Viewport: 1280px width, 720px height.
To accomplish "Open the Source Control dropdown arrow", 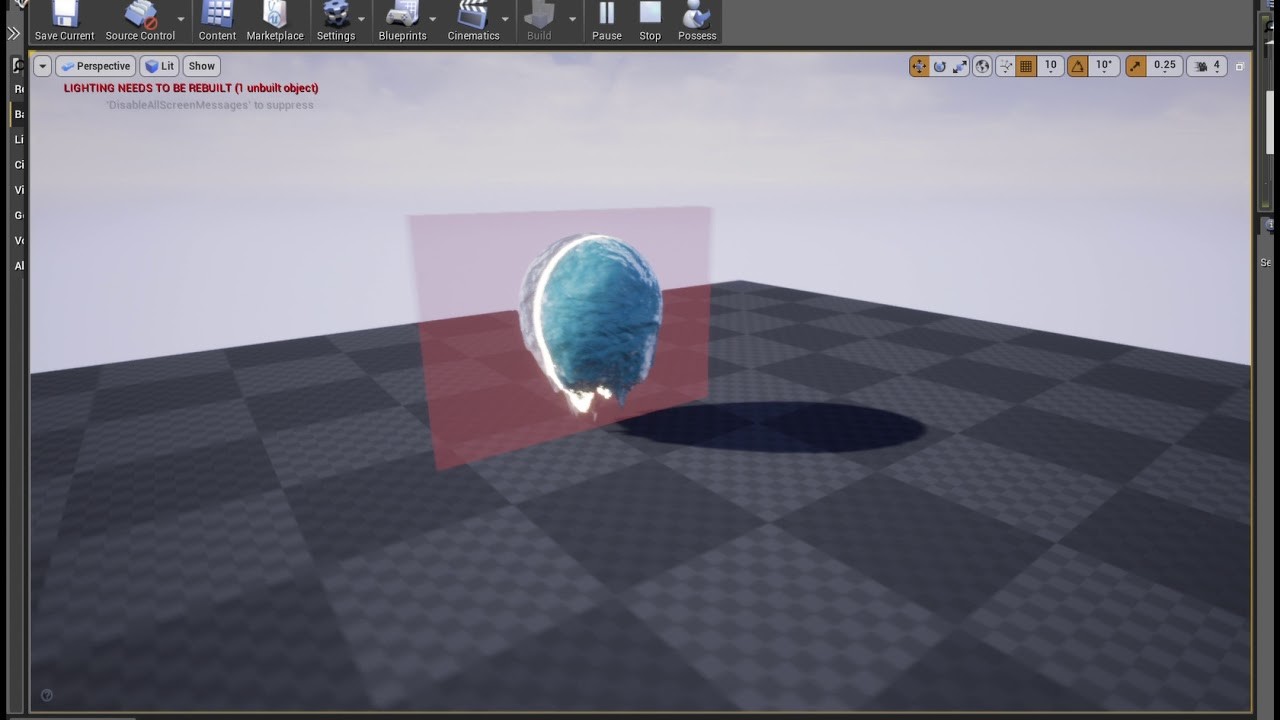I will (x=181, y=20).
